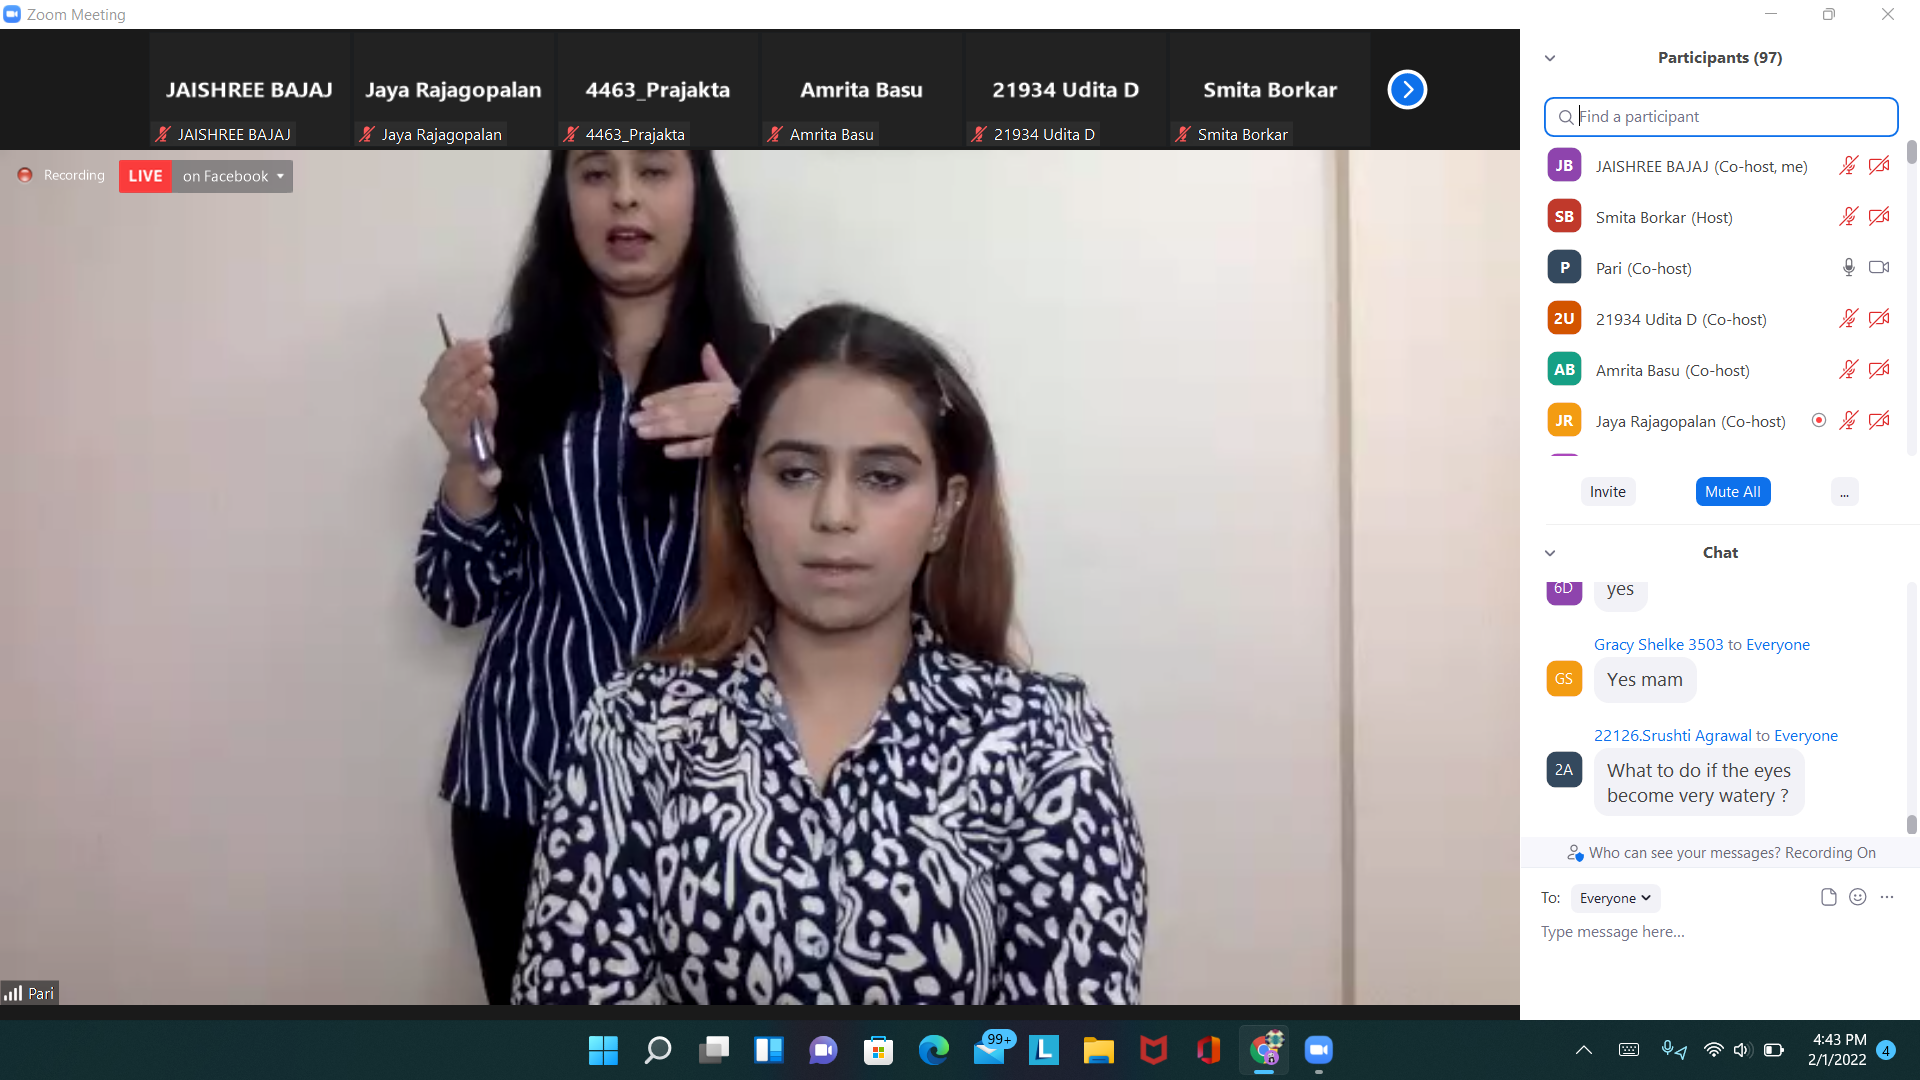1920x1080 pixels.
Task: Click the search magnifier in Find a participant
Action: click(x=1565, y=117)
